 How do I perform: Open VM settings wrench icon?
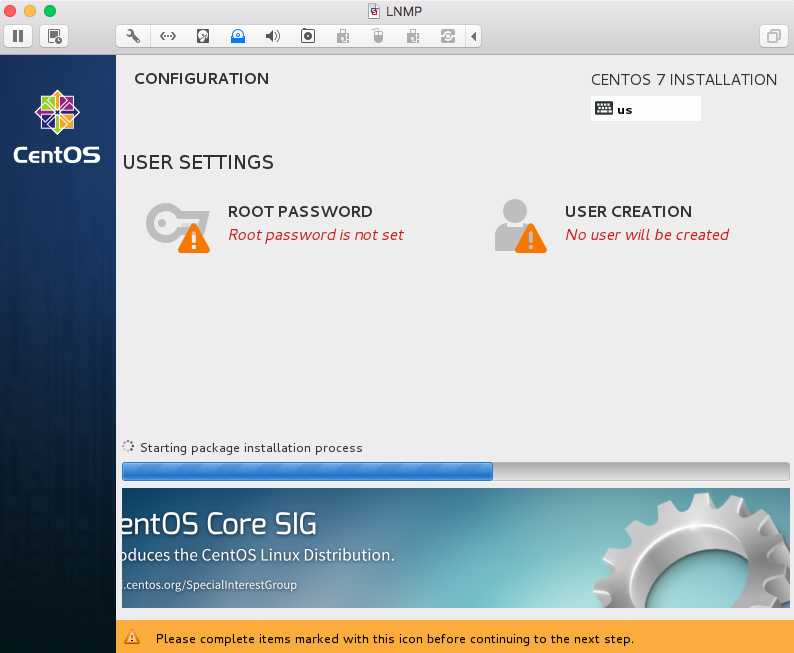(133, 36)
